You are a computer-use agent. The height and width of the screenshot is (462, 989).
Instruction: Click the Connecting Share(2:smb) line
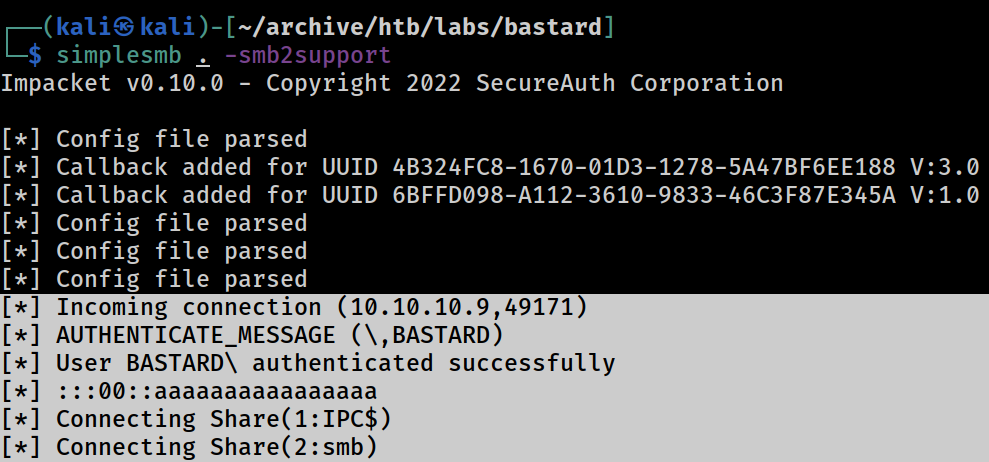click(189, 446)
